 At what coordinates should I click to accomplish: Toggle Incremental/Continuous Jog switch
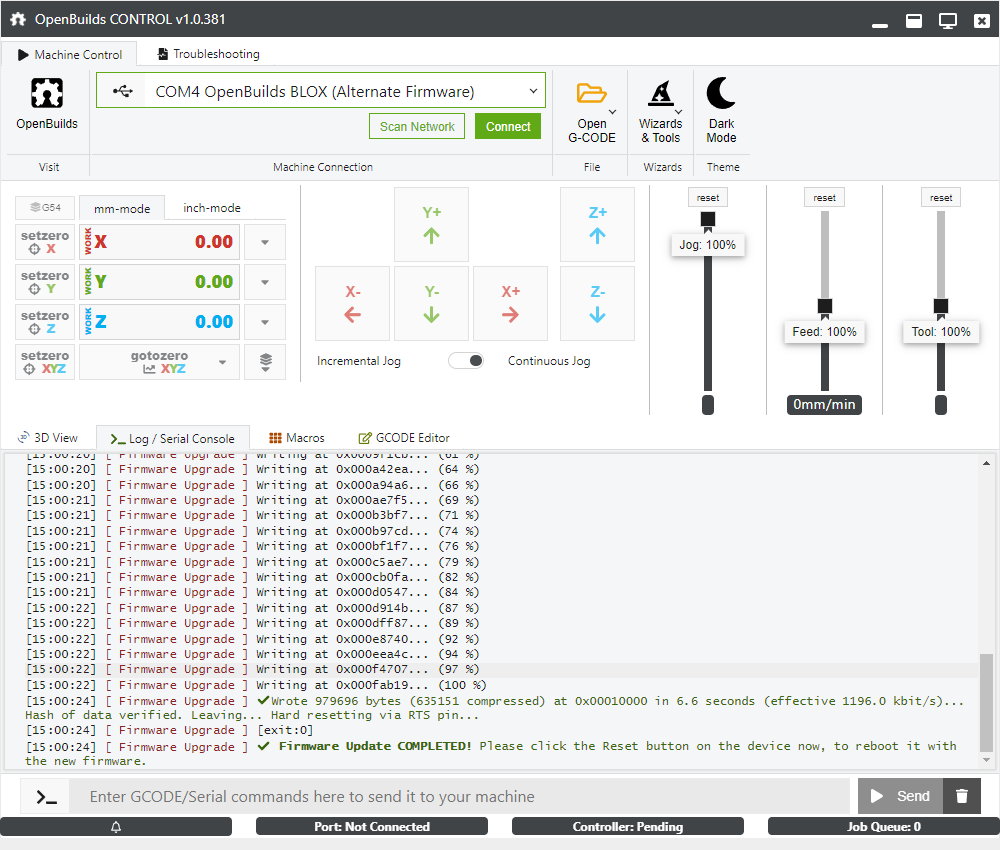[x=466, y=361]
